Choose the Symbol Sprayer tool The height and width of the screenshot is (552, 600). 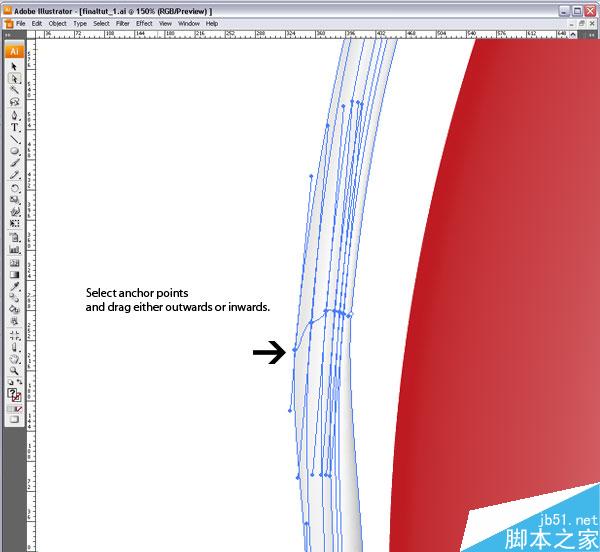pyautogui.click(x=14, y=238)
